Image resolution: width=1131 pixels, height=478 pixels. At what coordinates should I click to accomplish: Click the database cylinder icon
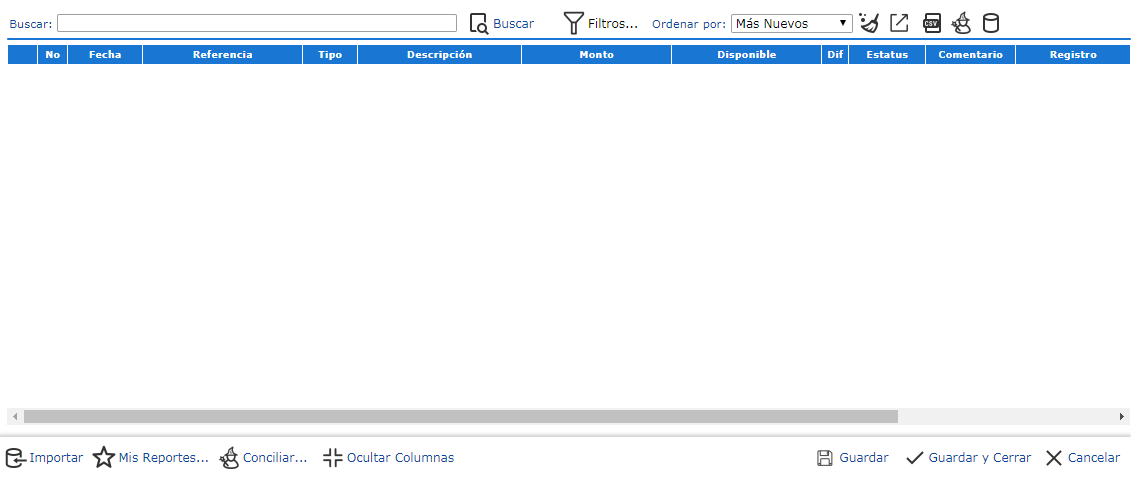click(991, 23)
